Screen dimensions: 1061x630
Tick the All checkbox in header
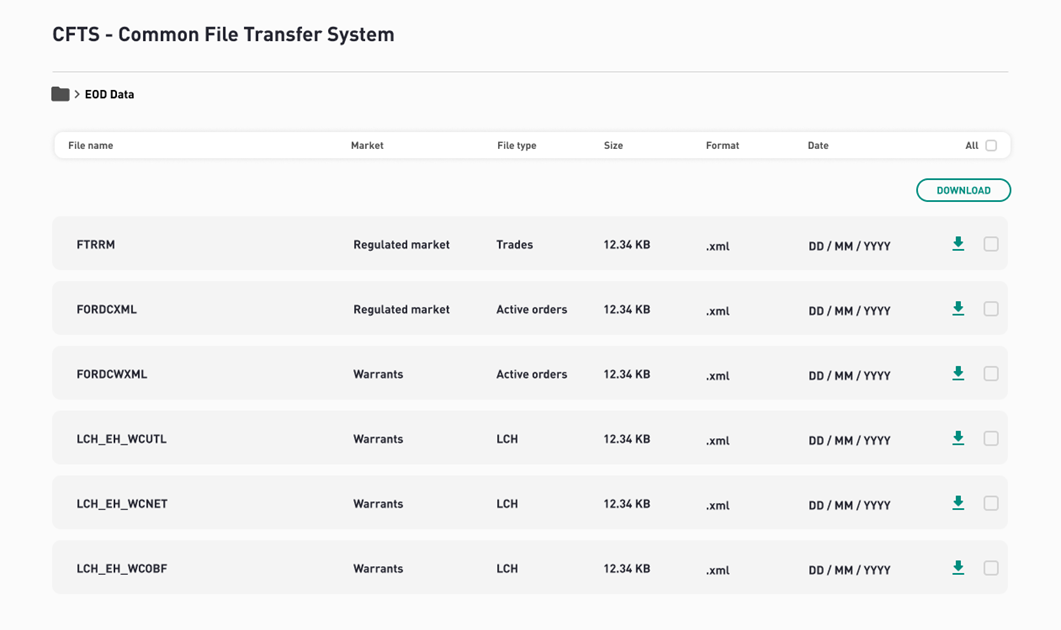(x=991, y=145)
